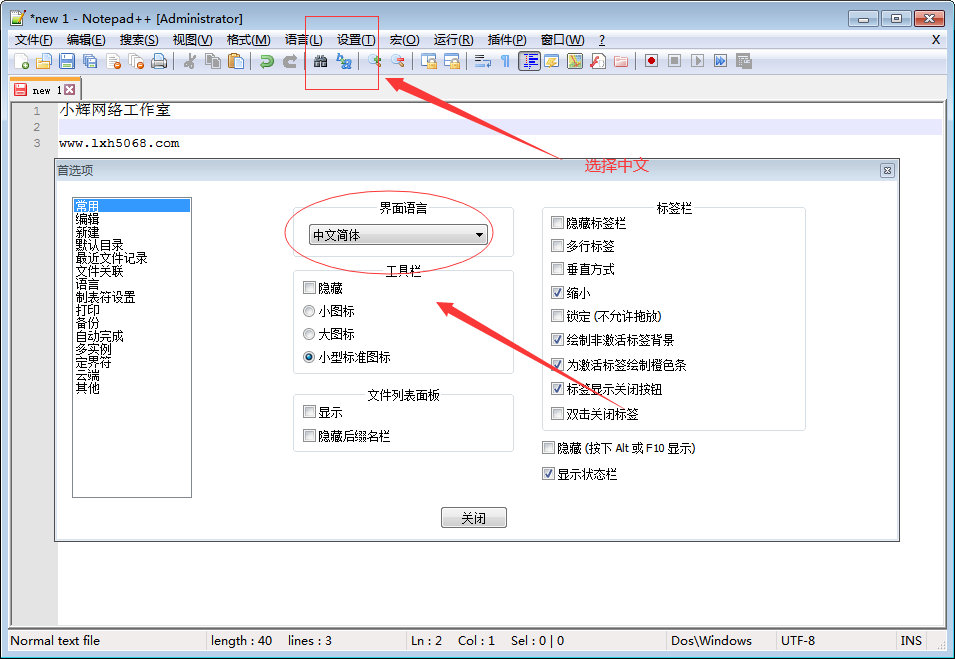
Task: Click the New file toolbar icon
Action: 21,61
